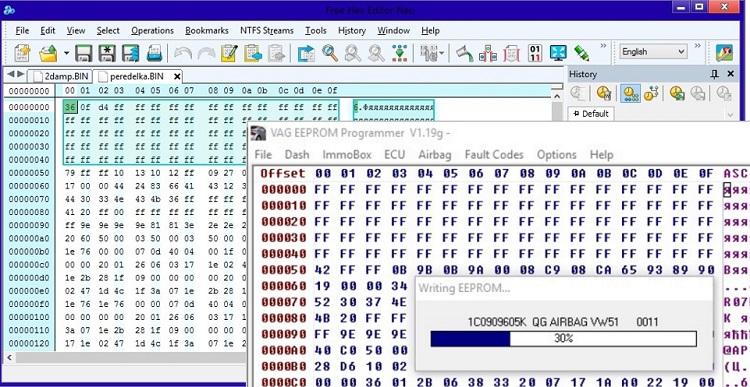Close the peredelka.BIN tab
750x387 pixels.
(177, 77)
